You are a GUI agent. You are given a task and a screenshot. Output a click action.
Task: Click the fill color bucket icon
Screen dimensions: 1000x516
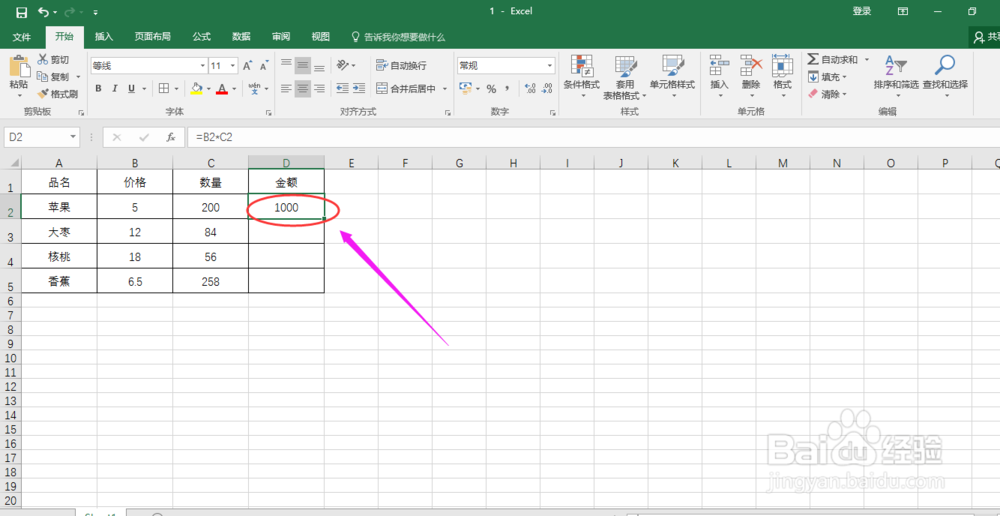[196, 89]
